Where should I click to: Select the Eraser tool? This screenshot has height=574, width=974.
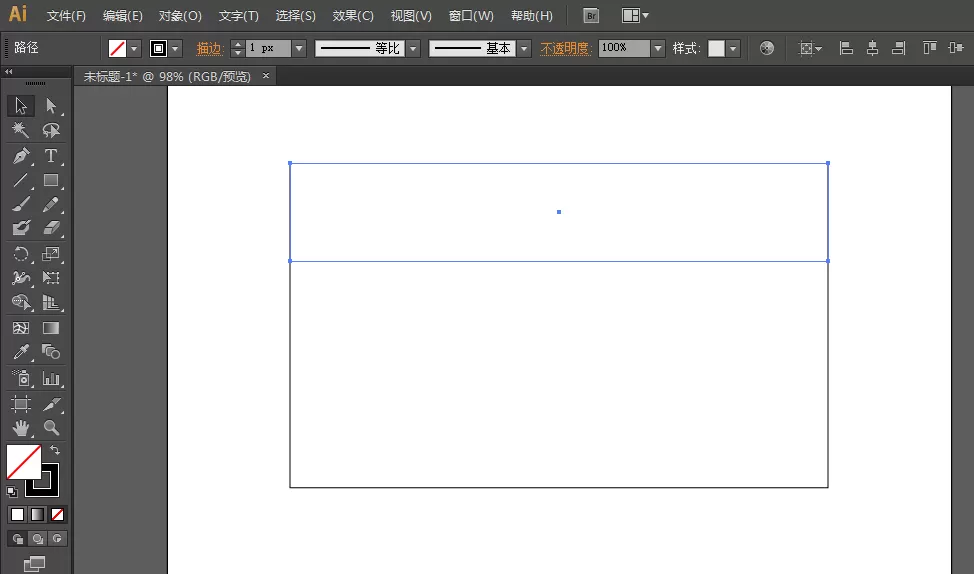pos(51,228)
